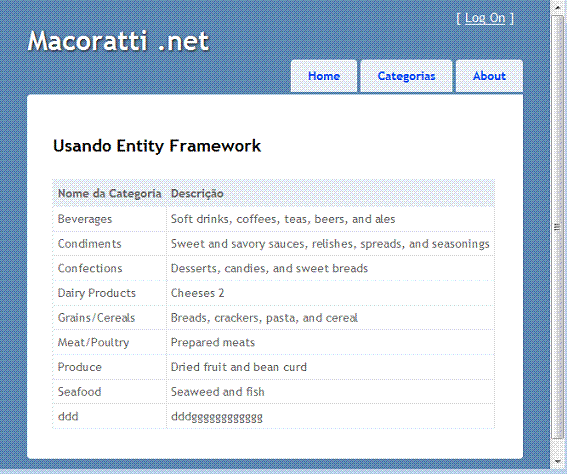Select the Meat/Poultry cell
Image resolution: width=568 pixels, height=474 pixels.
pyautogui.click(x=109, y=342)
